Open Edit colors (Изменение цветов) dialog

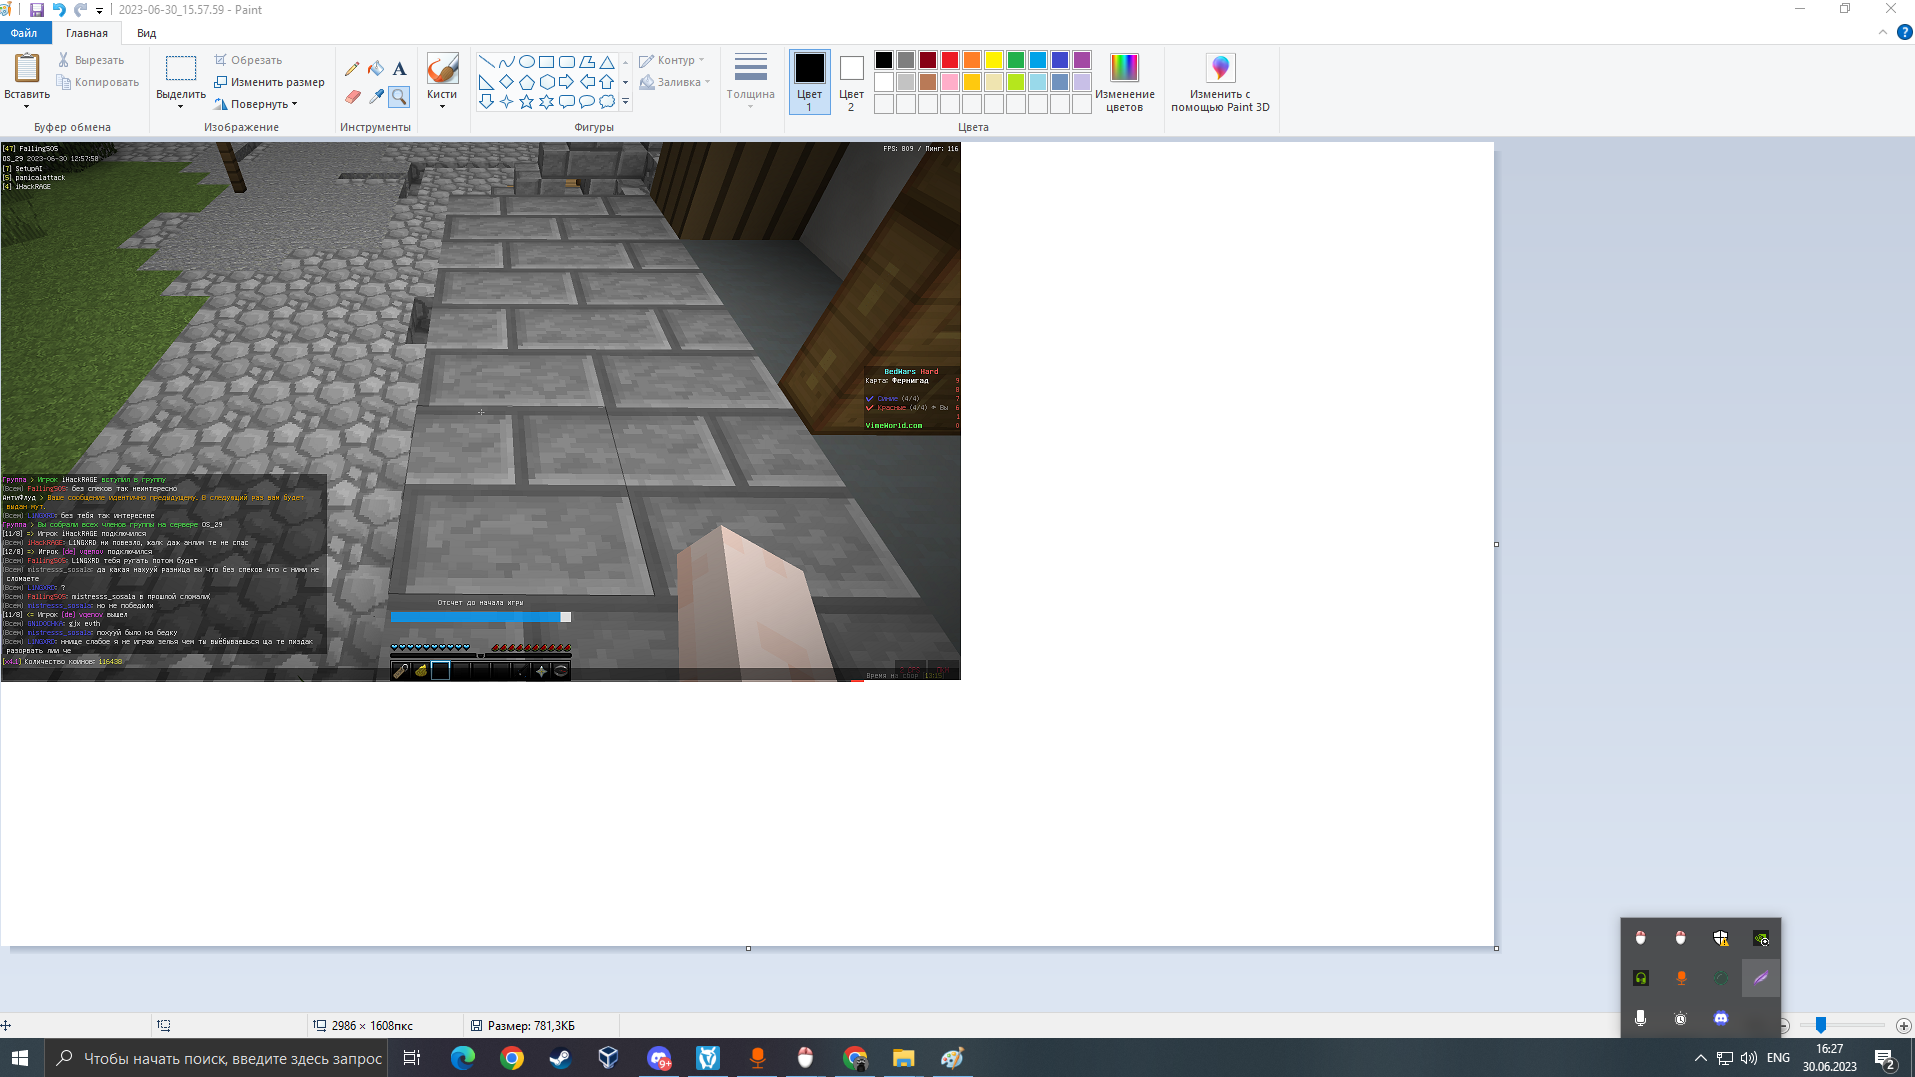[1124, 82]
